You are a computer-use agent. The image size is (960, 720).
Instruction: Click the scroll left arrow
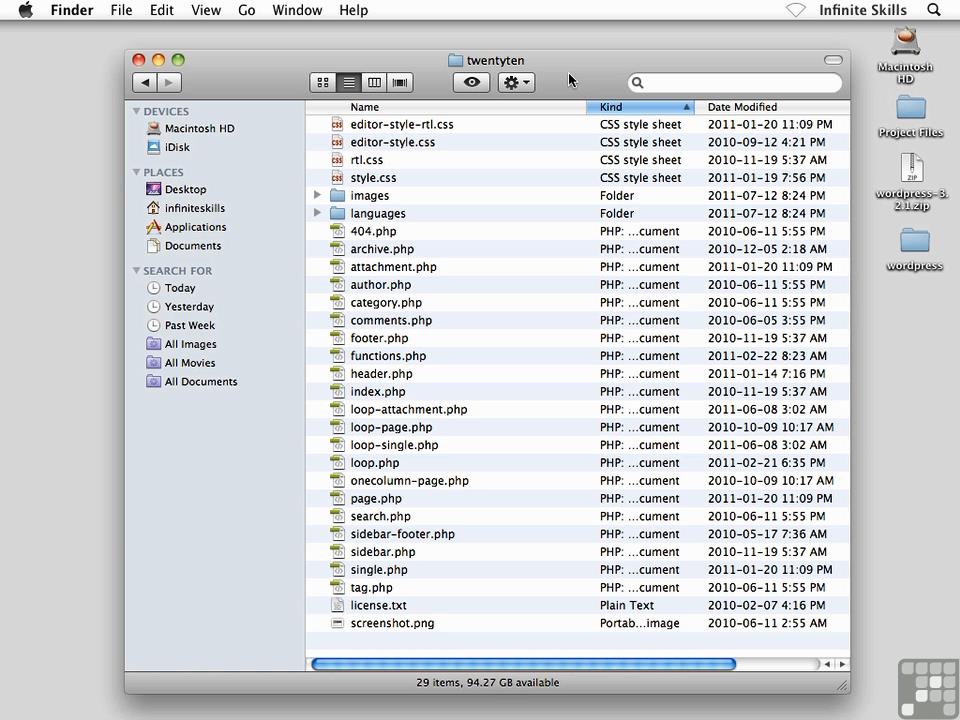tap(827, 664)
